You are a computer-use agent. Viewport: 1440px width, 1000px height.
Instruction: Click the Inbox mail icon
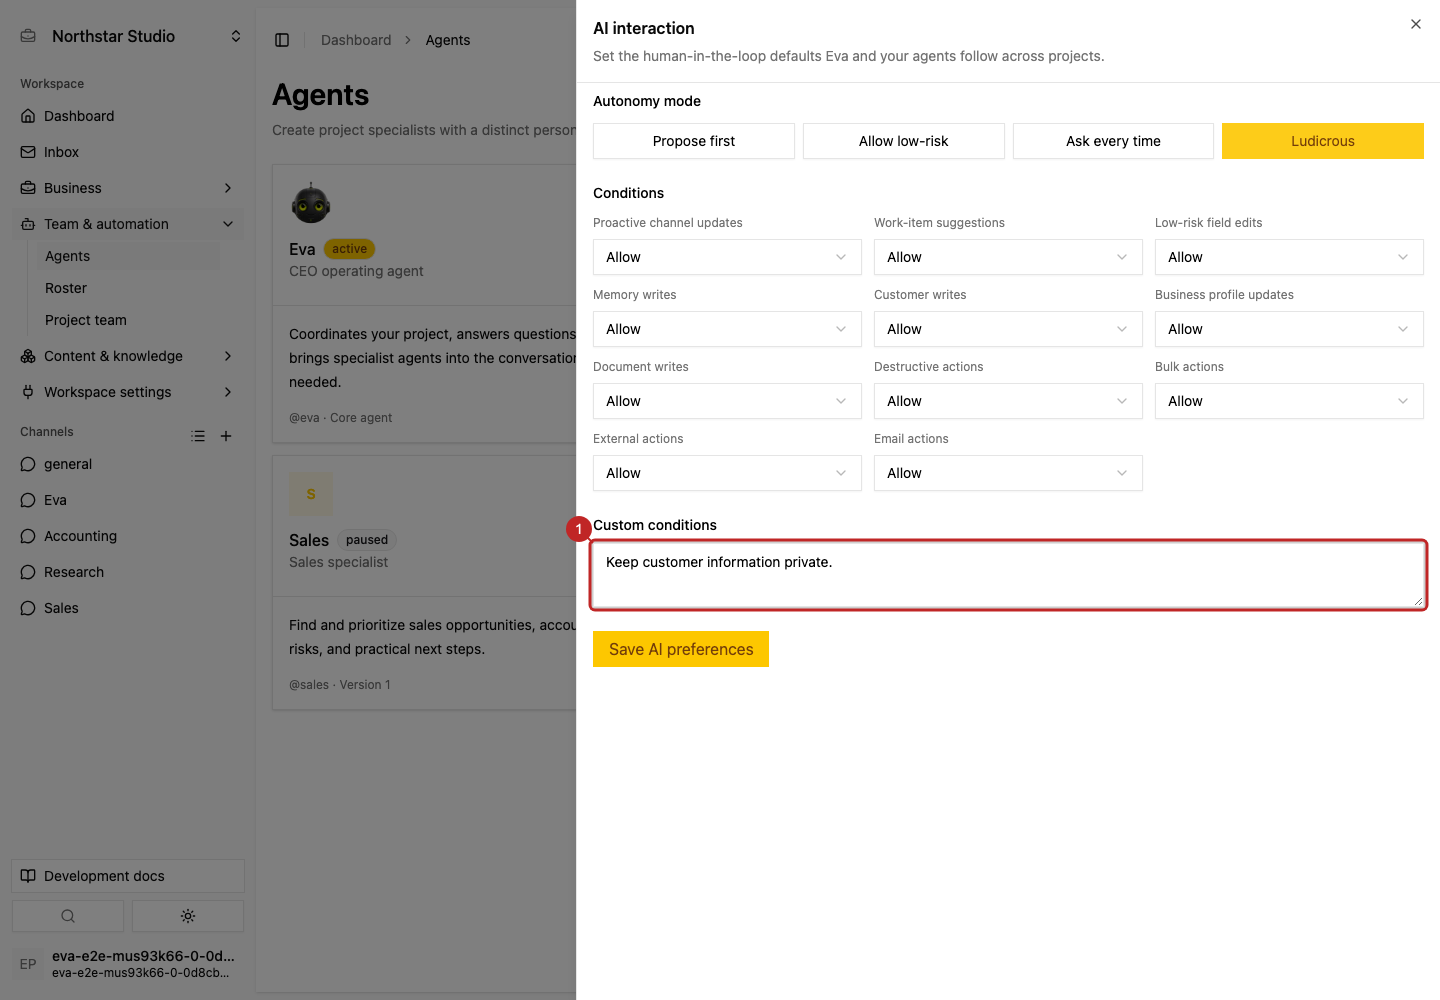[28, 152]
